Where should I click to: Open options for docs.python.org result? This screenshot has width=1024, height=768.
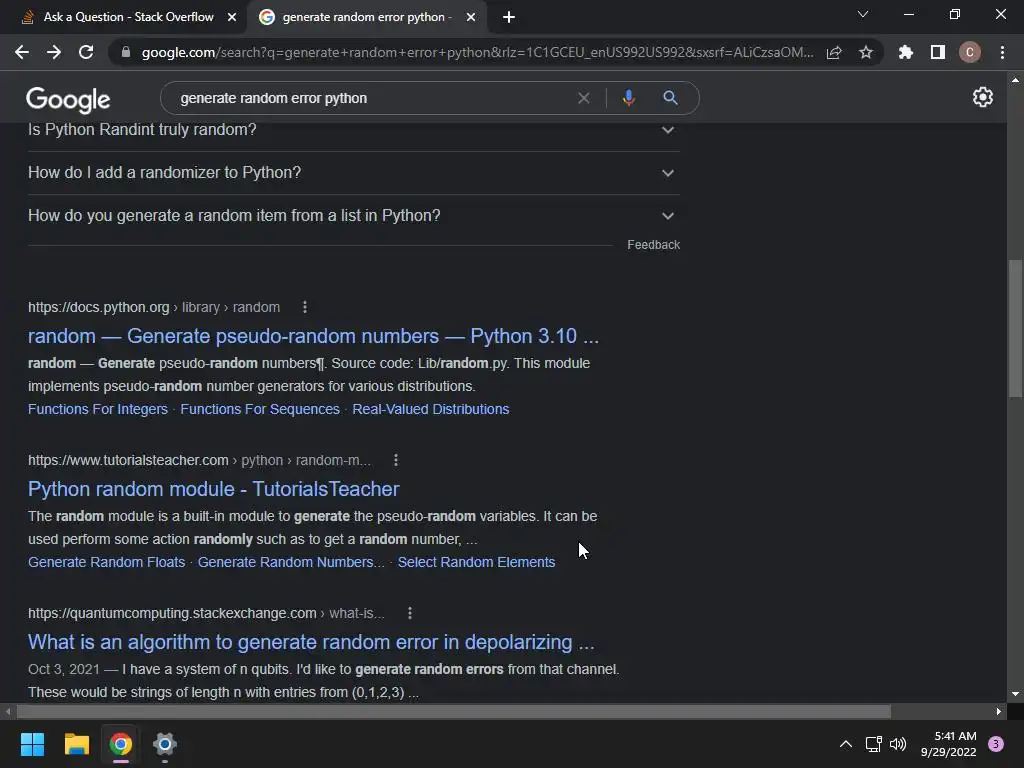(x=304, y=307)
